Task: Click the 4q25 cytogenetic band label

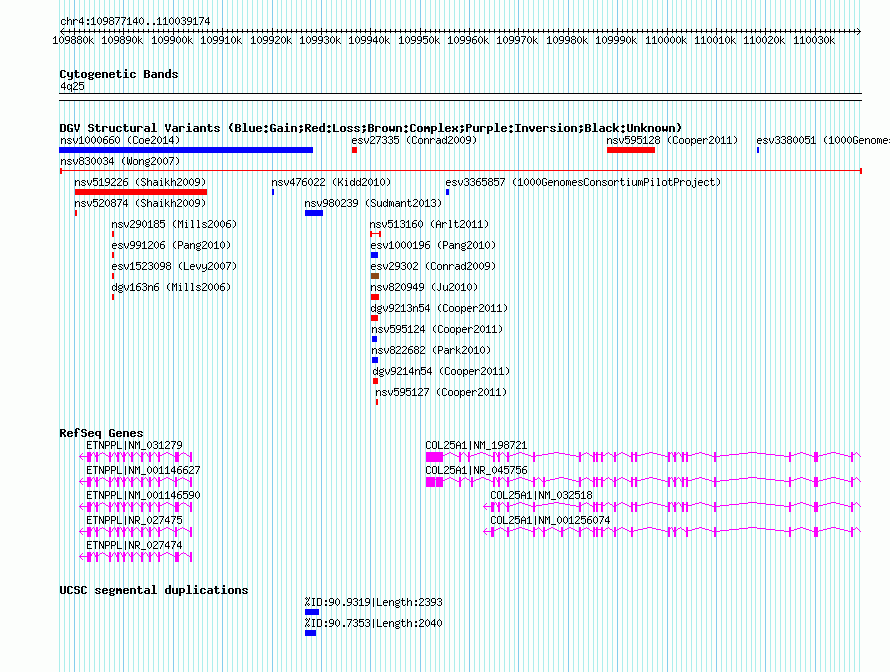Action: coord(72,86)
